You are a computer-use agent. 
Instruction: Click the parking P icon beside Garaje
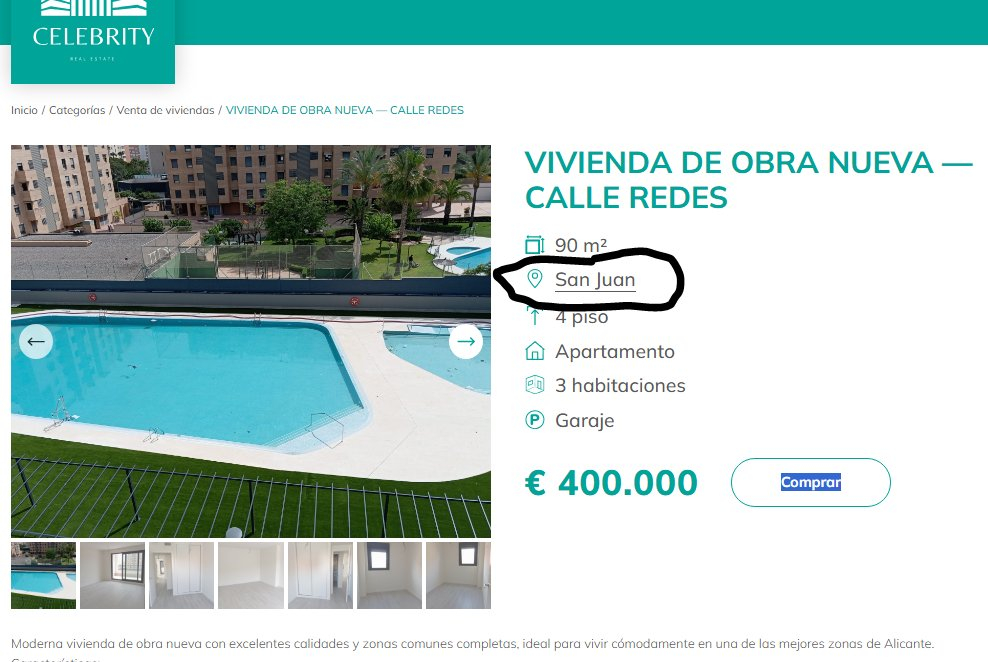coord(534,419)
